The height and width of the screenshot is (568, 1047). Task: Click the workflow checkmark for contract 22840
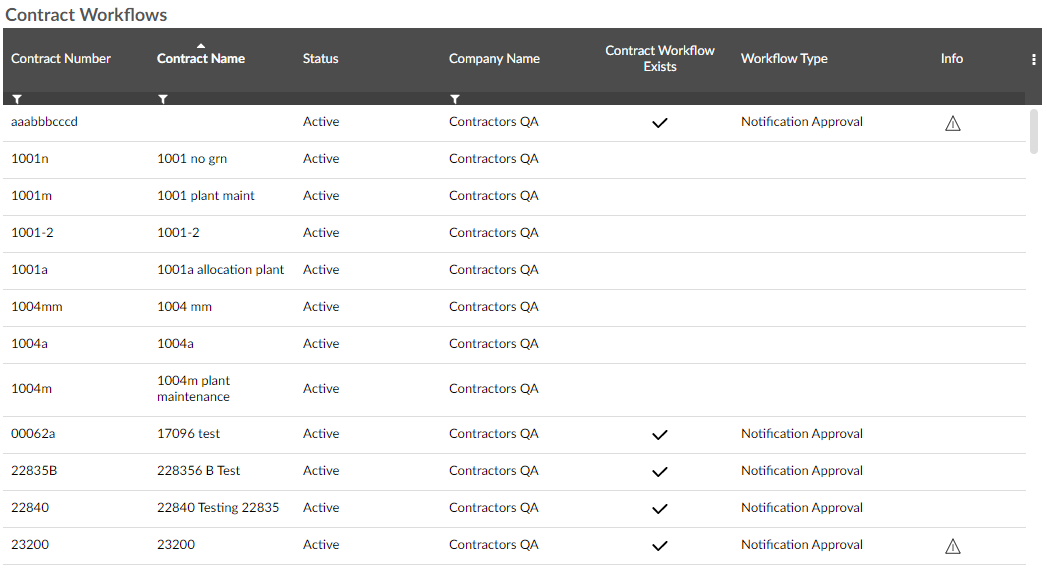(x=660, y=509)
